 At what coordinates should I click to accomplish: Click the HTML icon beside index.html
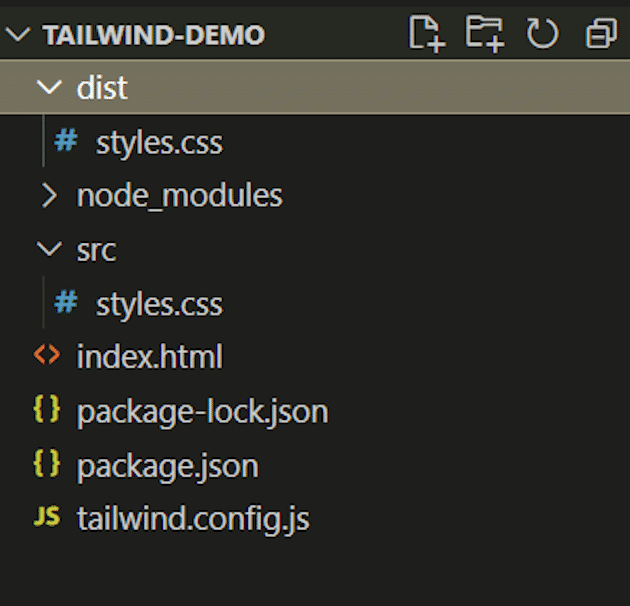(47, 356)
